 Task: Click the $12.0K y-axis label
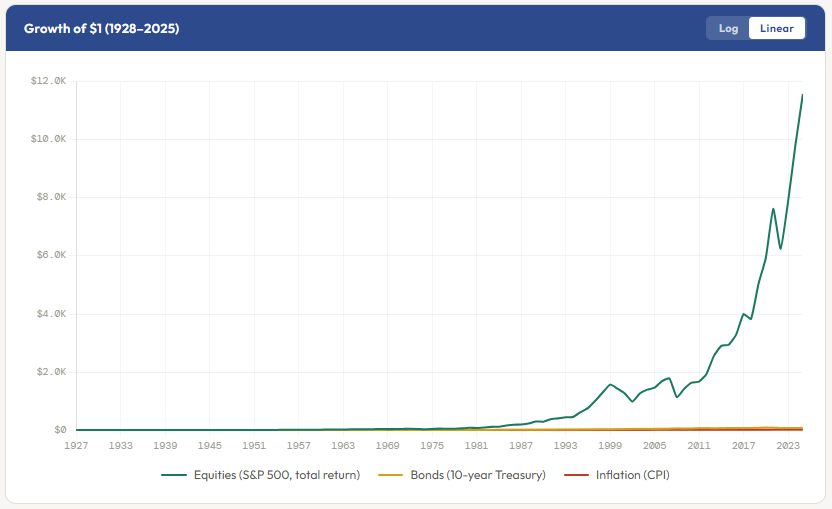tap(48, 81)
